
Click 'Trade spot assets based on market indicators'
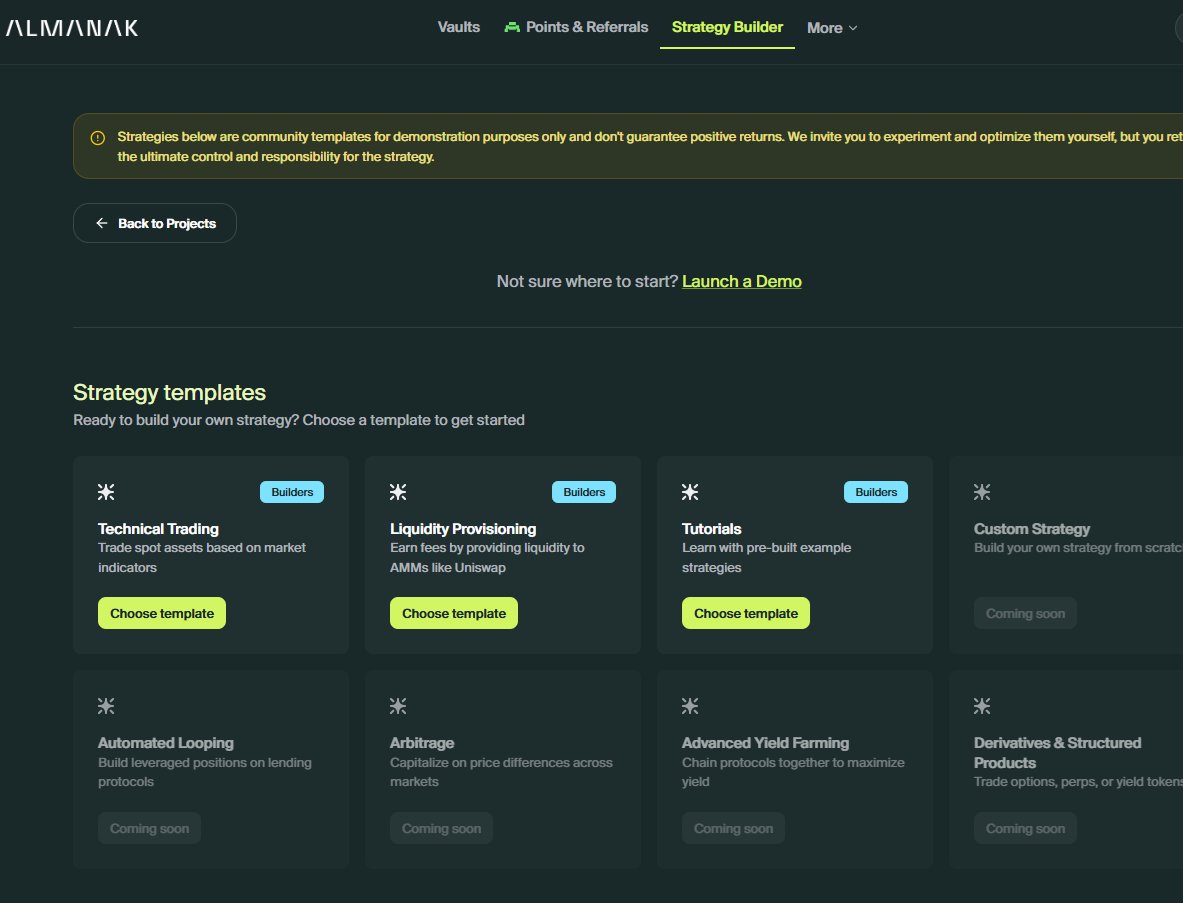click(201, 557)
